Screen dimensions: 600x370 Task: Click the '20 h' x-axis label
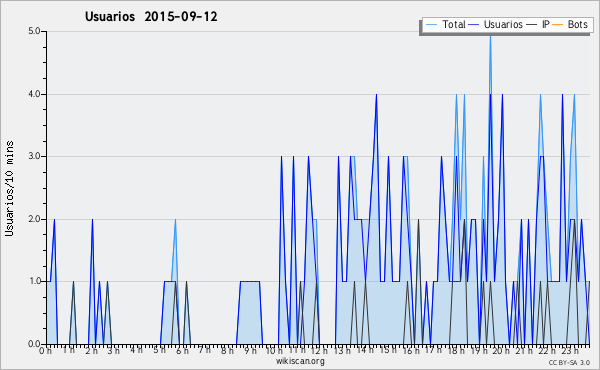pos(501,351)
